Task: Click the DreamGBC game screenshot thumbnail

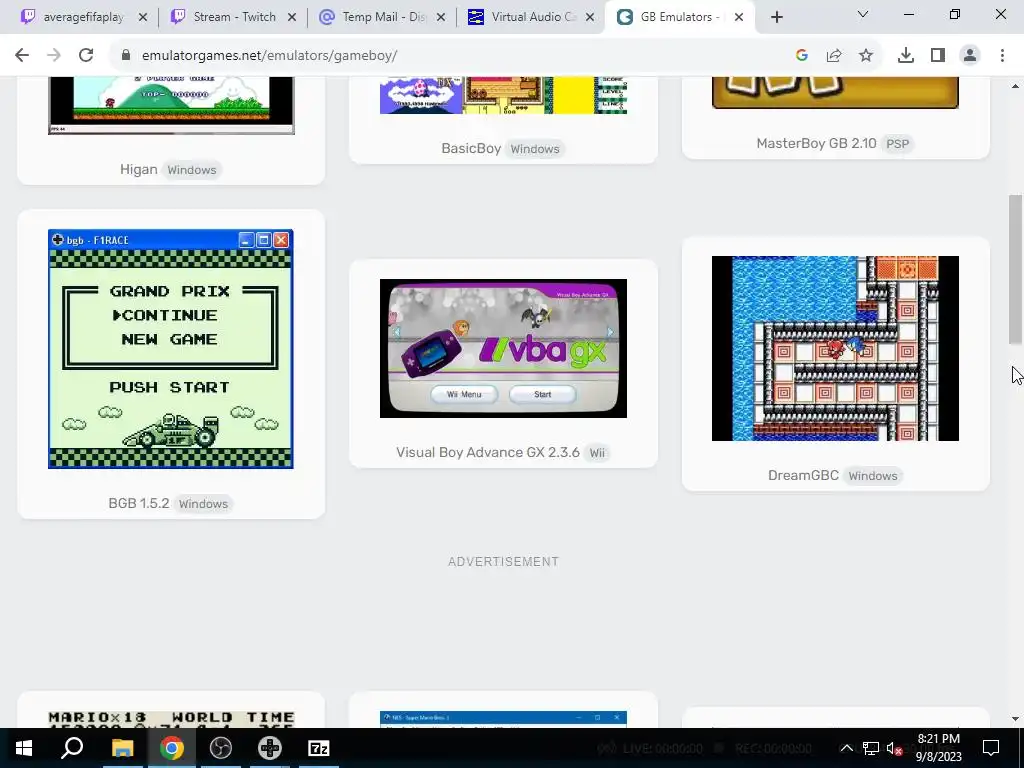Action: point(835,348)
